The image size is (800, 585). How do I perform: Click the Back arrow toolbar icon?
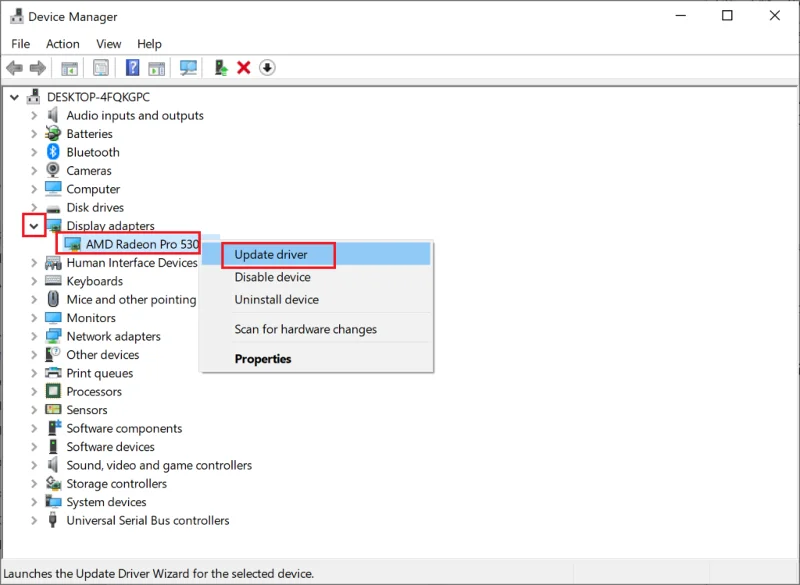click(x=15, y=67)
